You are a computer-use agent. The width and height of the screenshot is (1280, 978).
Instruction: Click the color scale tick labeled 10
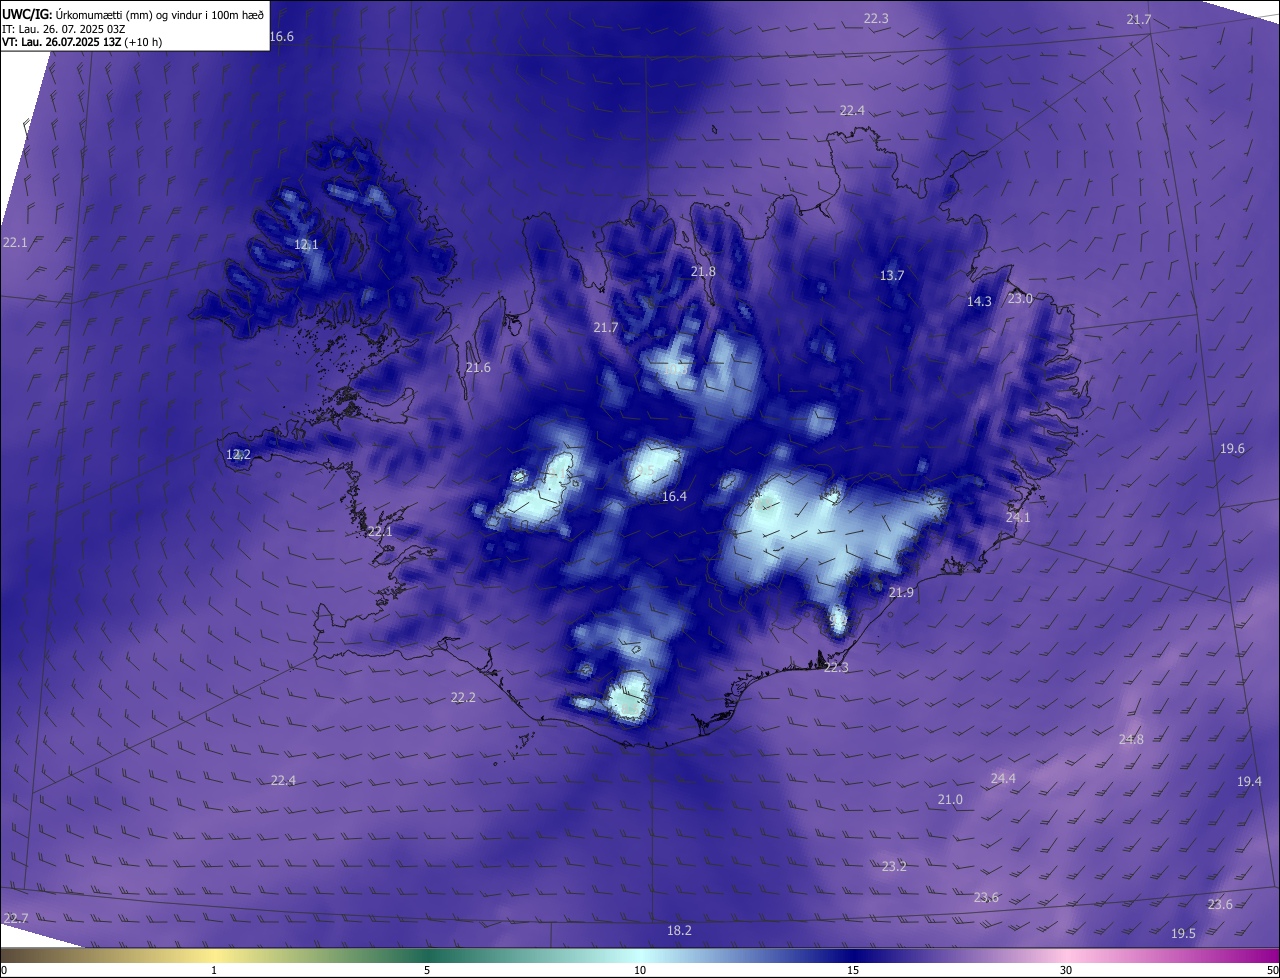click(x=640, y=970)
